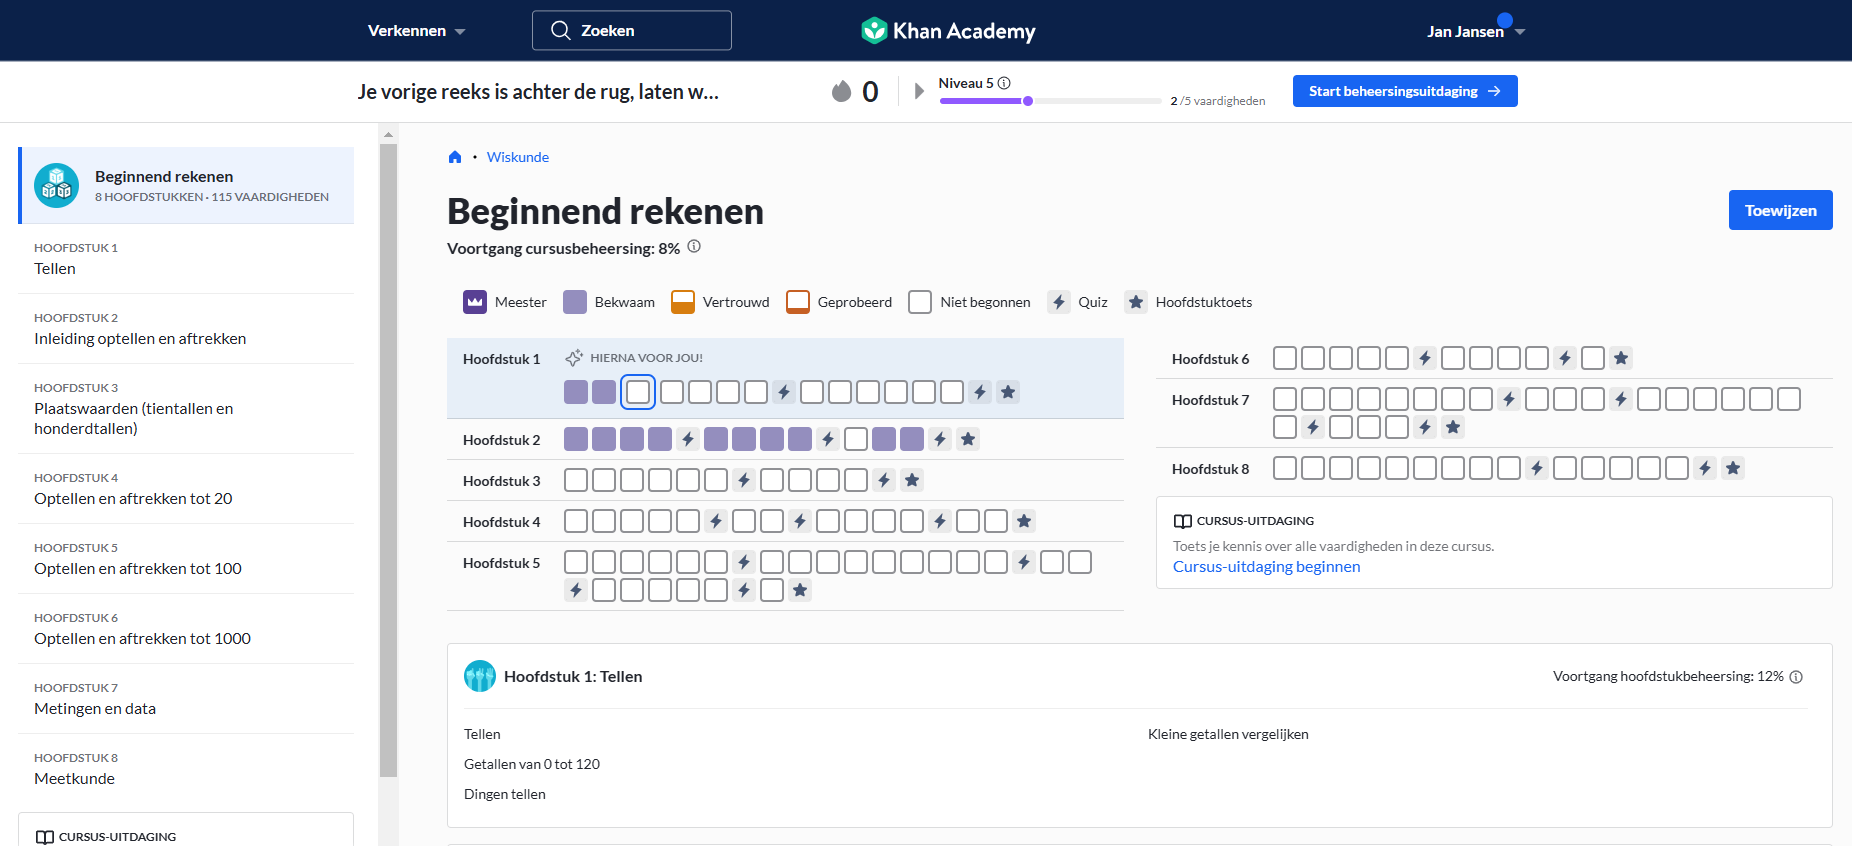This screenshot has width=1852, height=846.
Task: Open the Hoofdstuk 5 chapter test star
Action: point(800,590)
